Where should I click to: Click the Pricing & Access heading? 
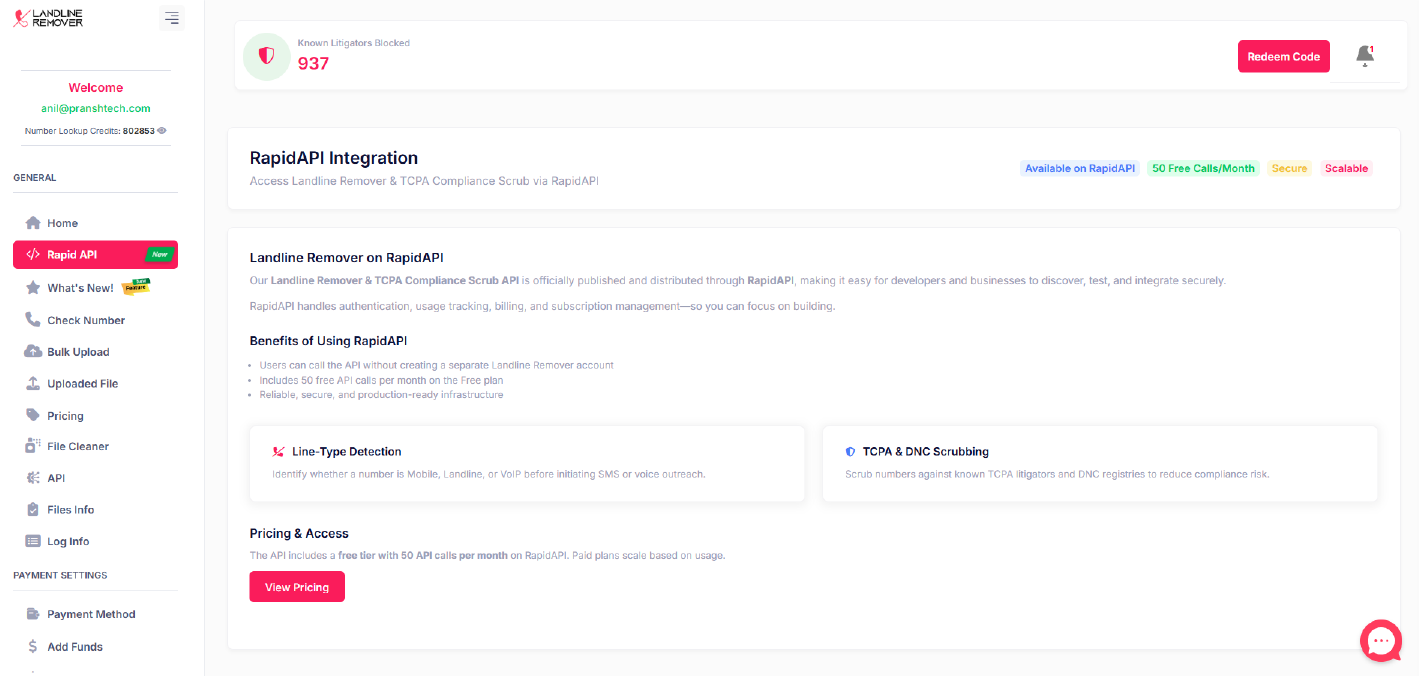tap(299, 533)
